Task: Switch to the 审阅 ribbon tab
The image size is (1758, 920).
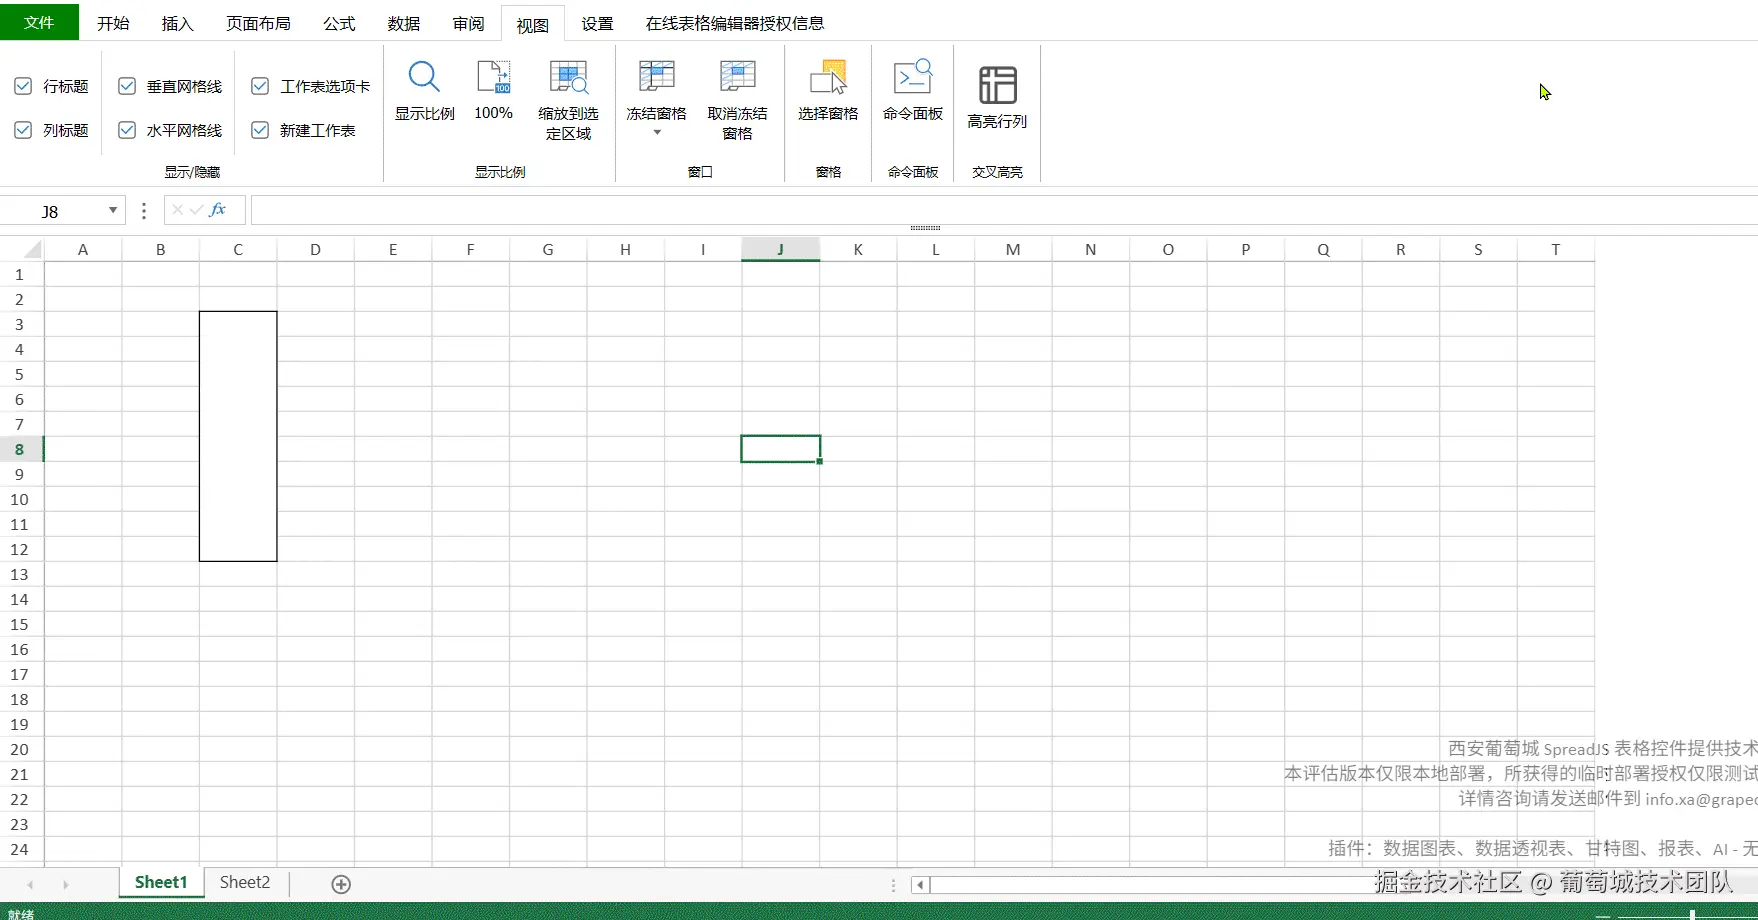Action: tap(468, 23)
